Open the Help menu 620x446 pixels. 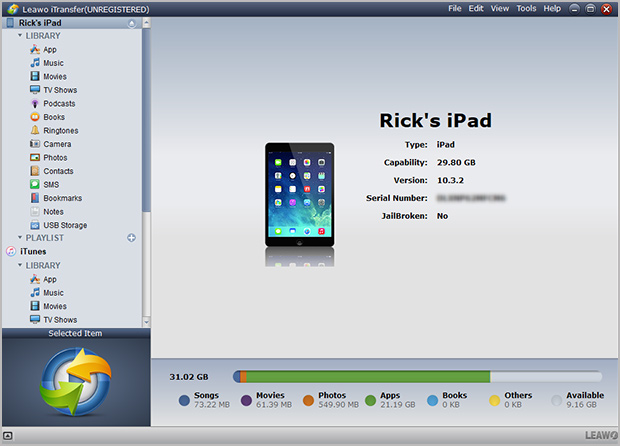[x=552, y=8]
